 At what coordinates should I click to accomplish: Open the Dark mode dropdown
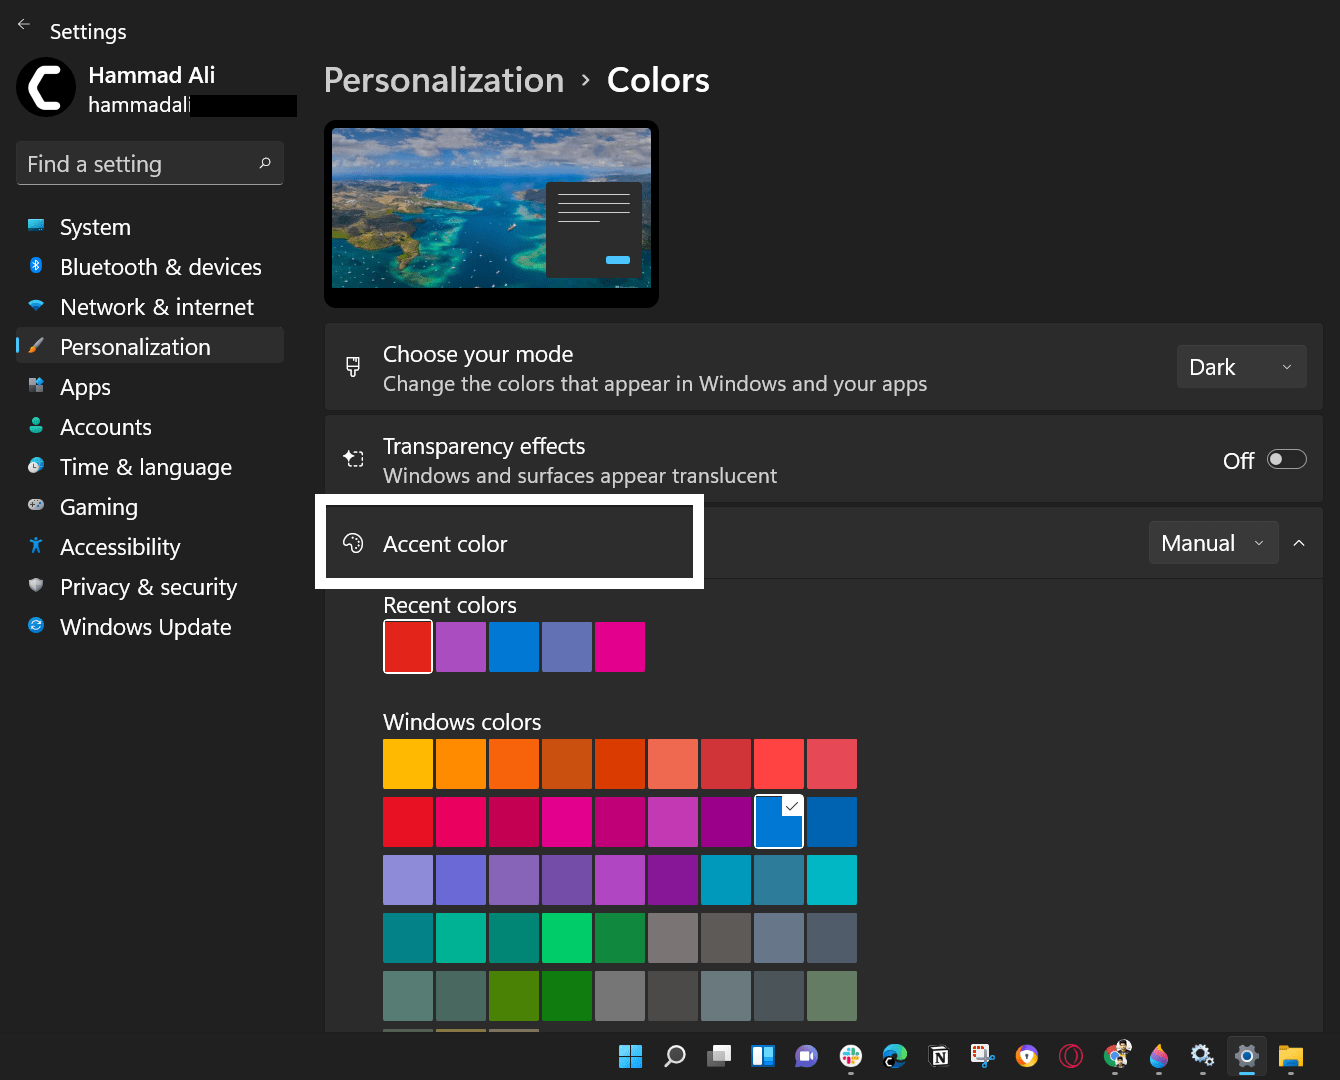click(x=1241, y=367)
